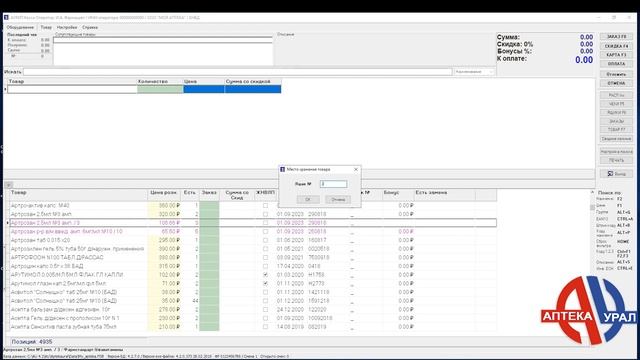640x360 pixels.
Task: Click the ОТМЕНА button in right panel
Action: (x=616, y=83)
